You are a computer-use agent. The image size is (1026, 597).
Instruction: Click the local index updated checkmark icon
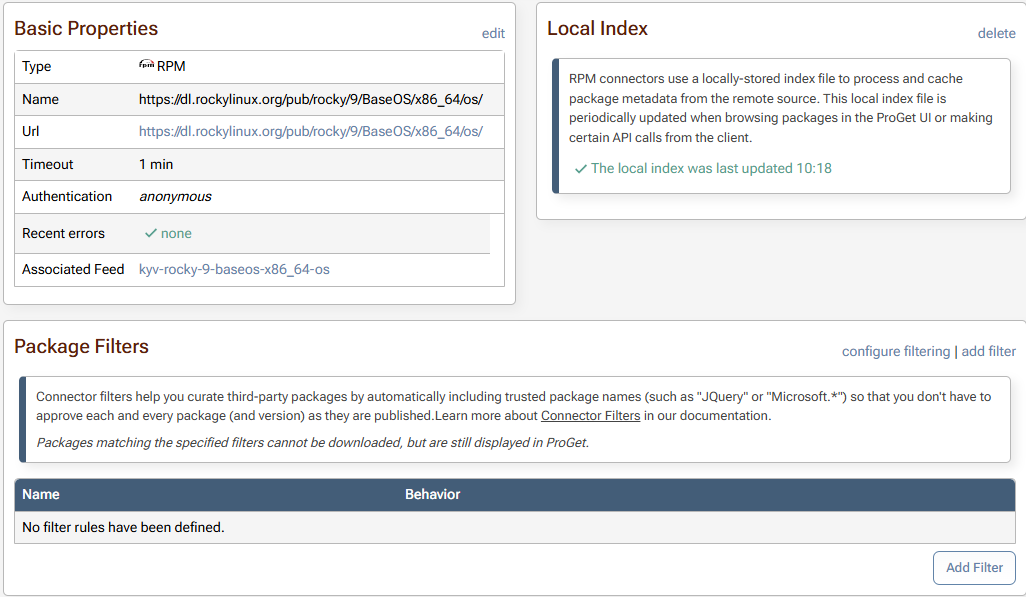click(580, 169)
